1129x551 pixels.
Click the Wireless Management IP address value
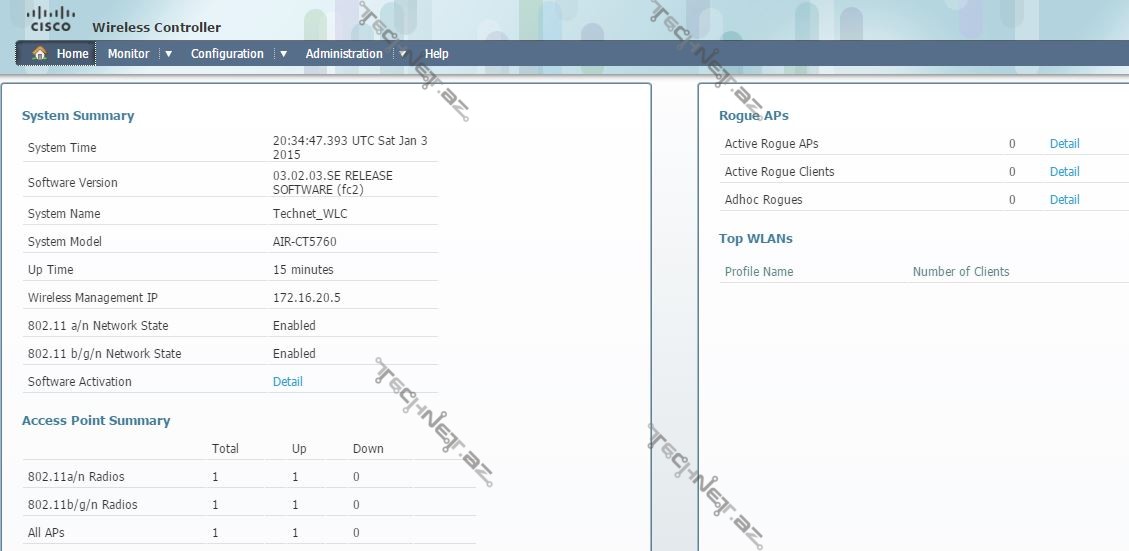[x=306, y=298]
